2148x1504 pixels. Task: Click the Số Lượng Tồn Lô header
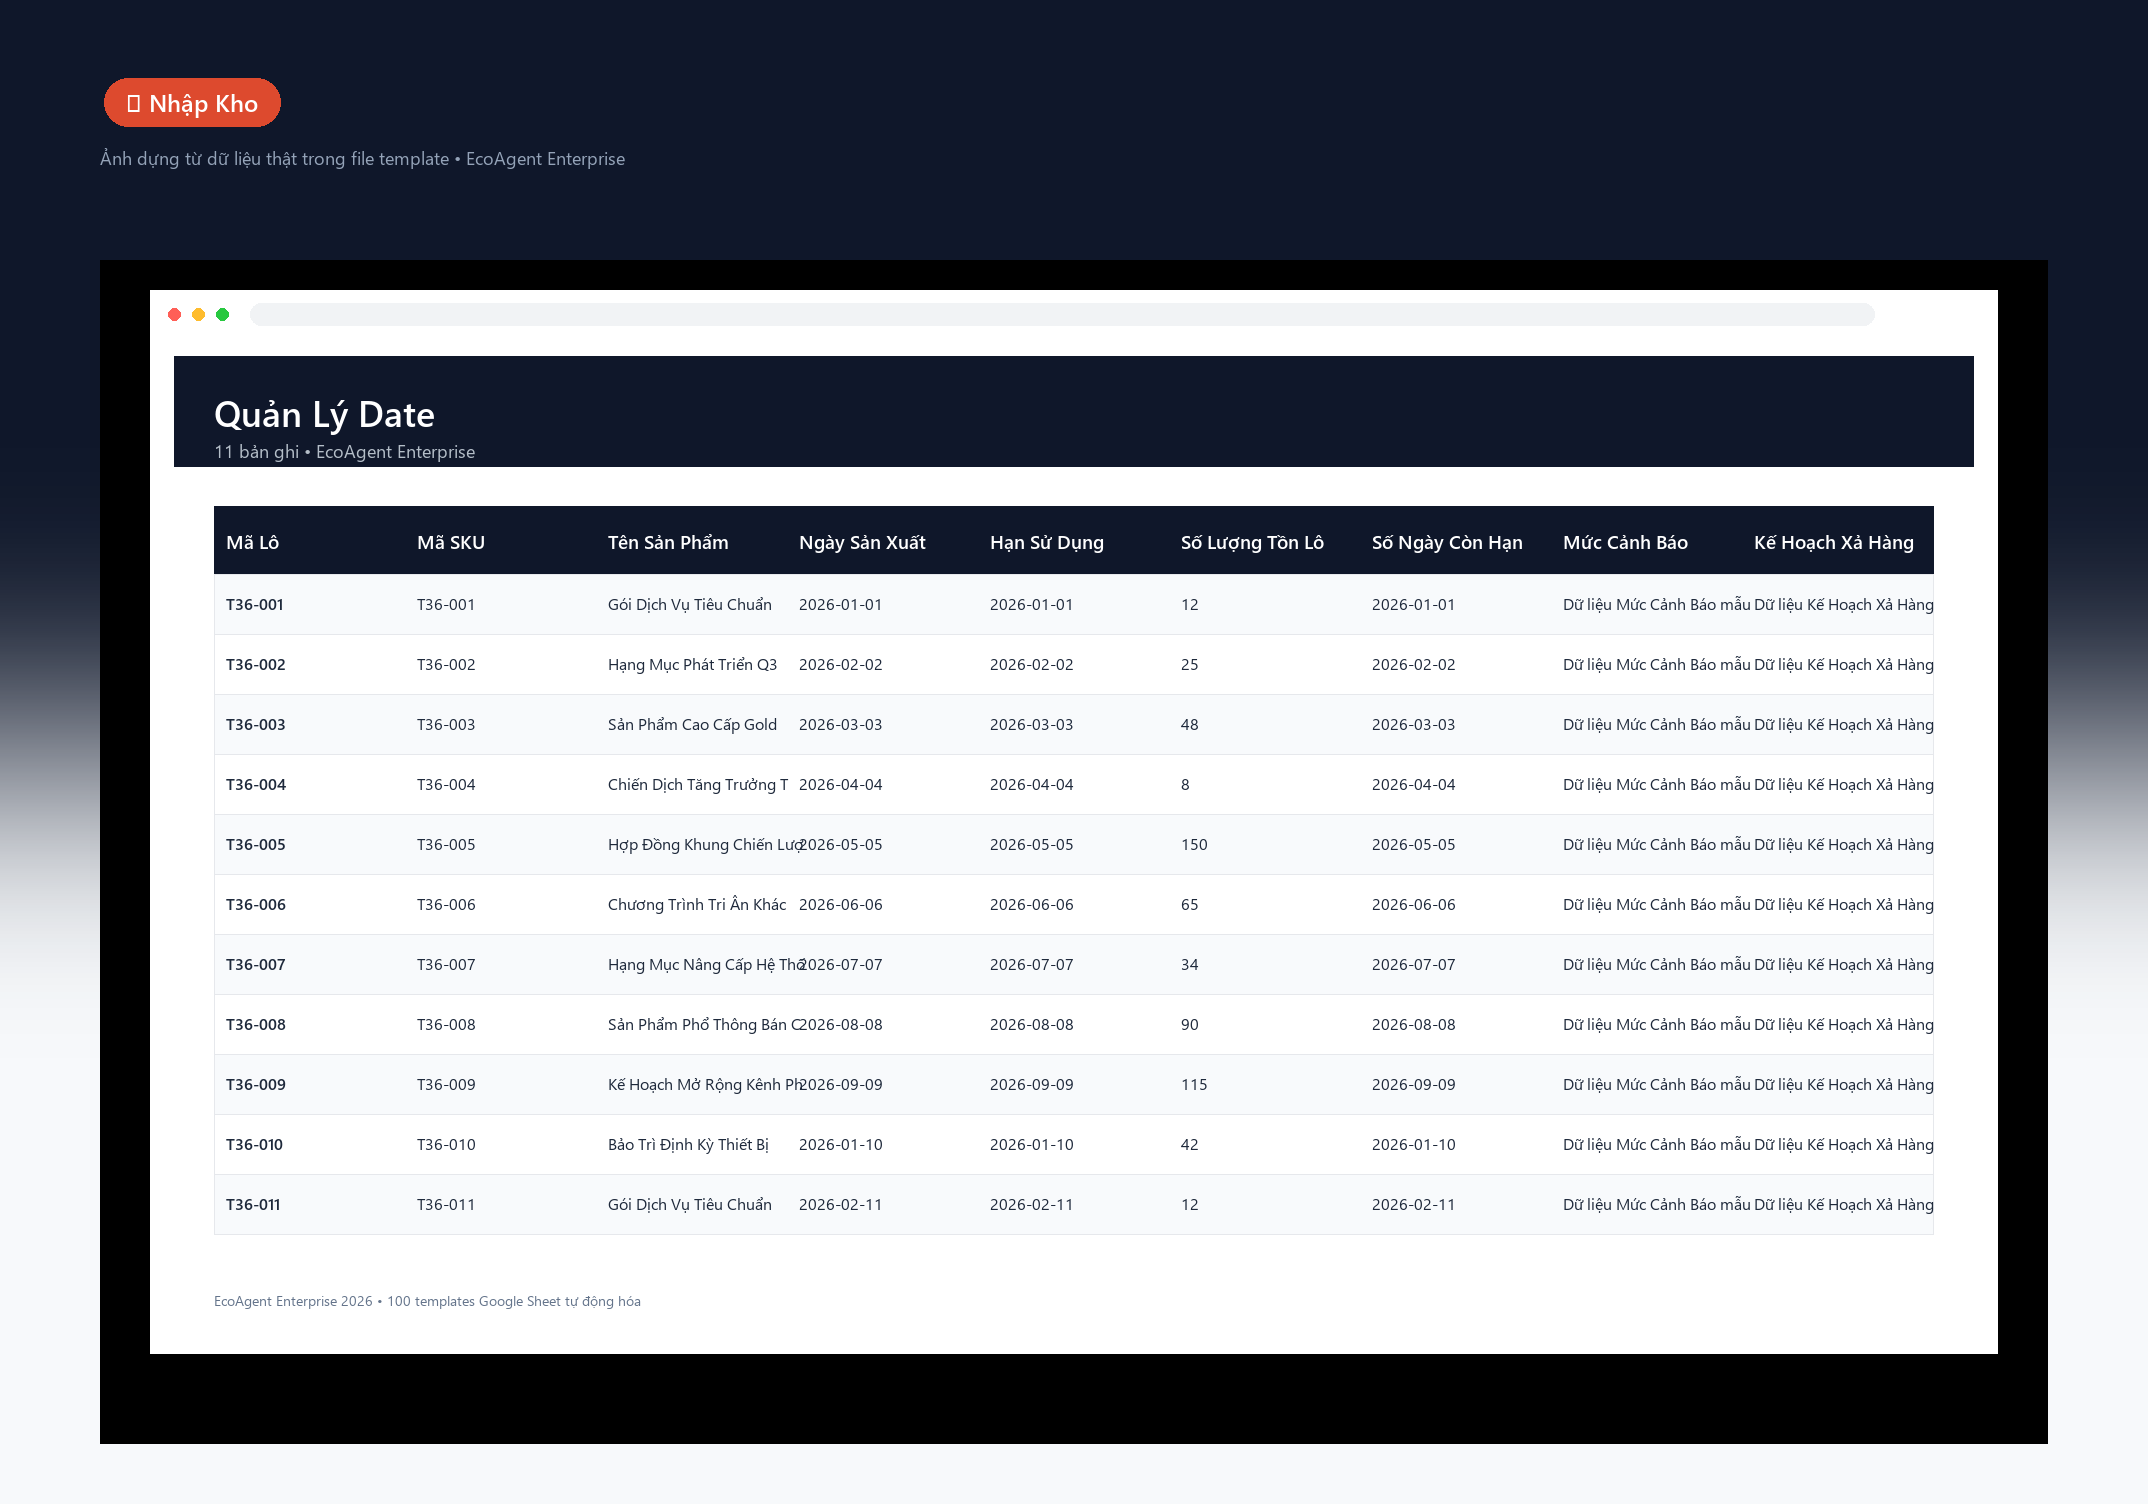coord(1252,542)
